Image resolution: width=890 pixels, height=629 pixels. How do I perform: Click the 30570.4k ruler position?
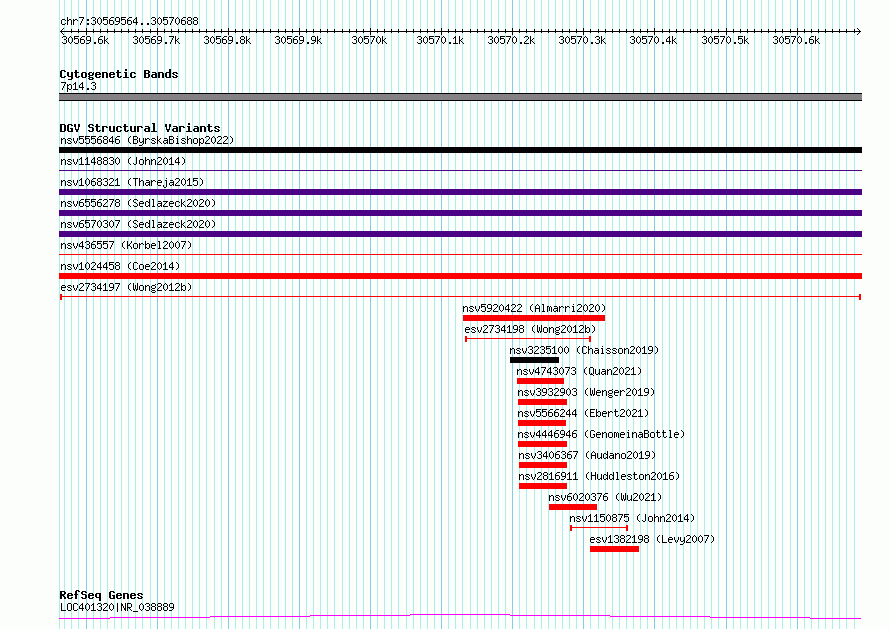point(653,40)
